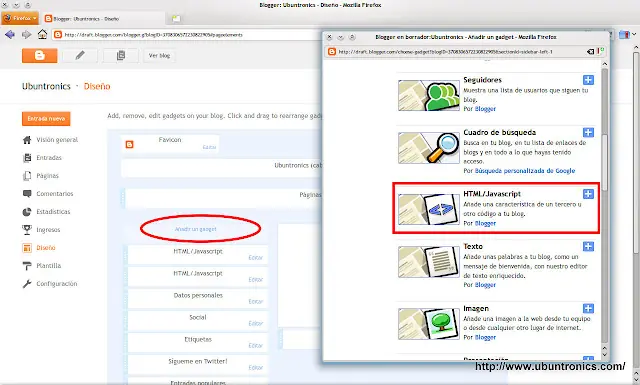Click the Imagen gadget title
The height and width of the screenshot is (385, 640).
click(476, 309)
